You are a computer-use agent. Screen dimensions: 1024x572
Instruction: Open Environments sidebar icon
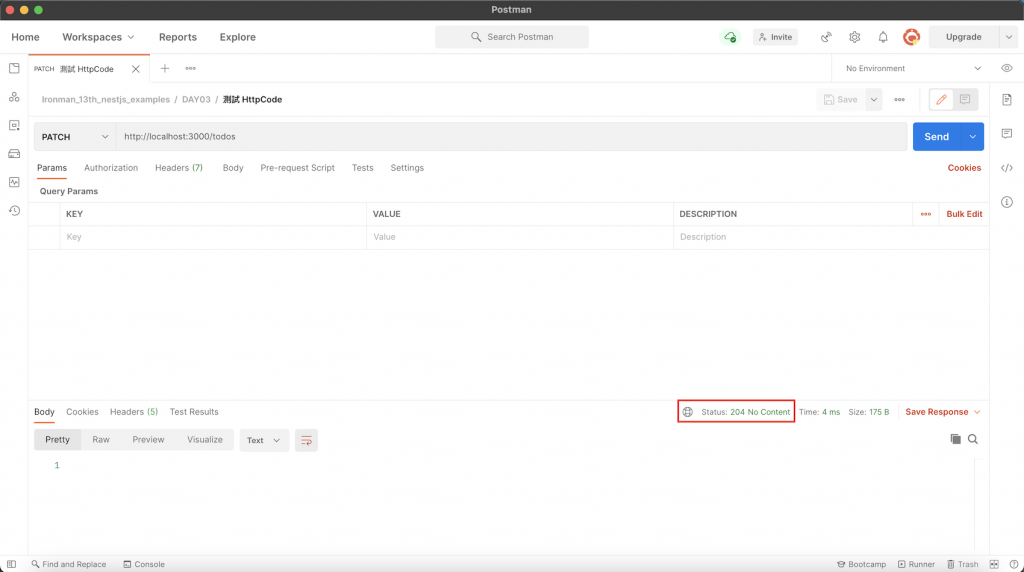14,125
